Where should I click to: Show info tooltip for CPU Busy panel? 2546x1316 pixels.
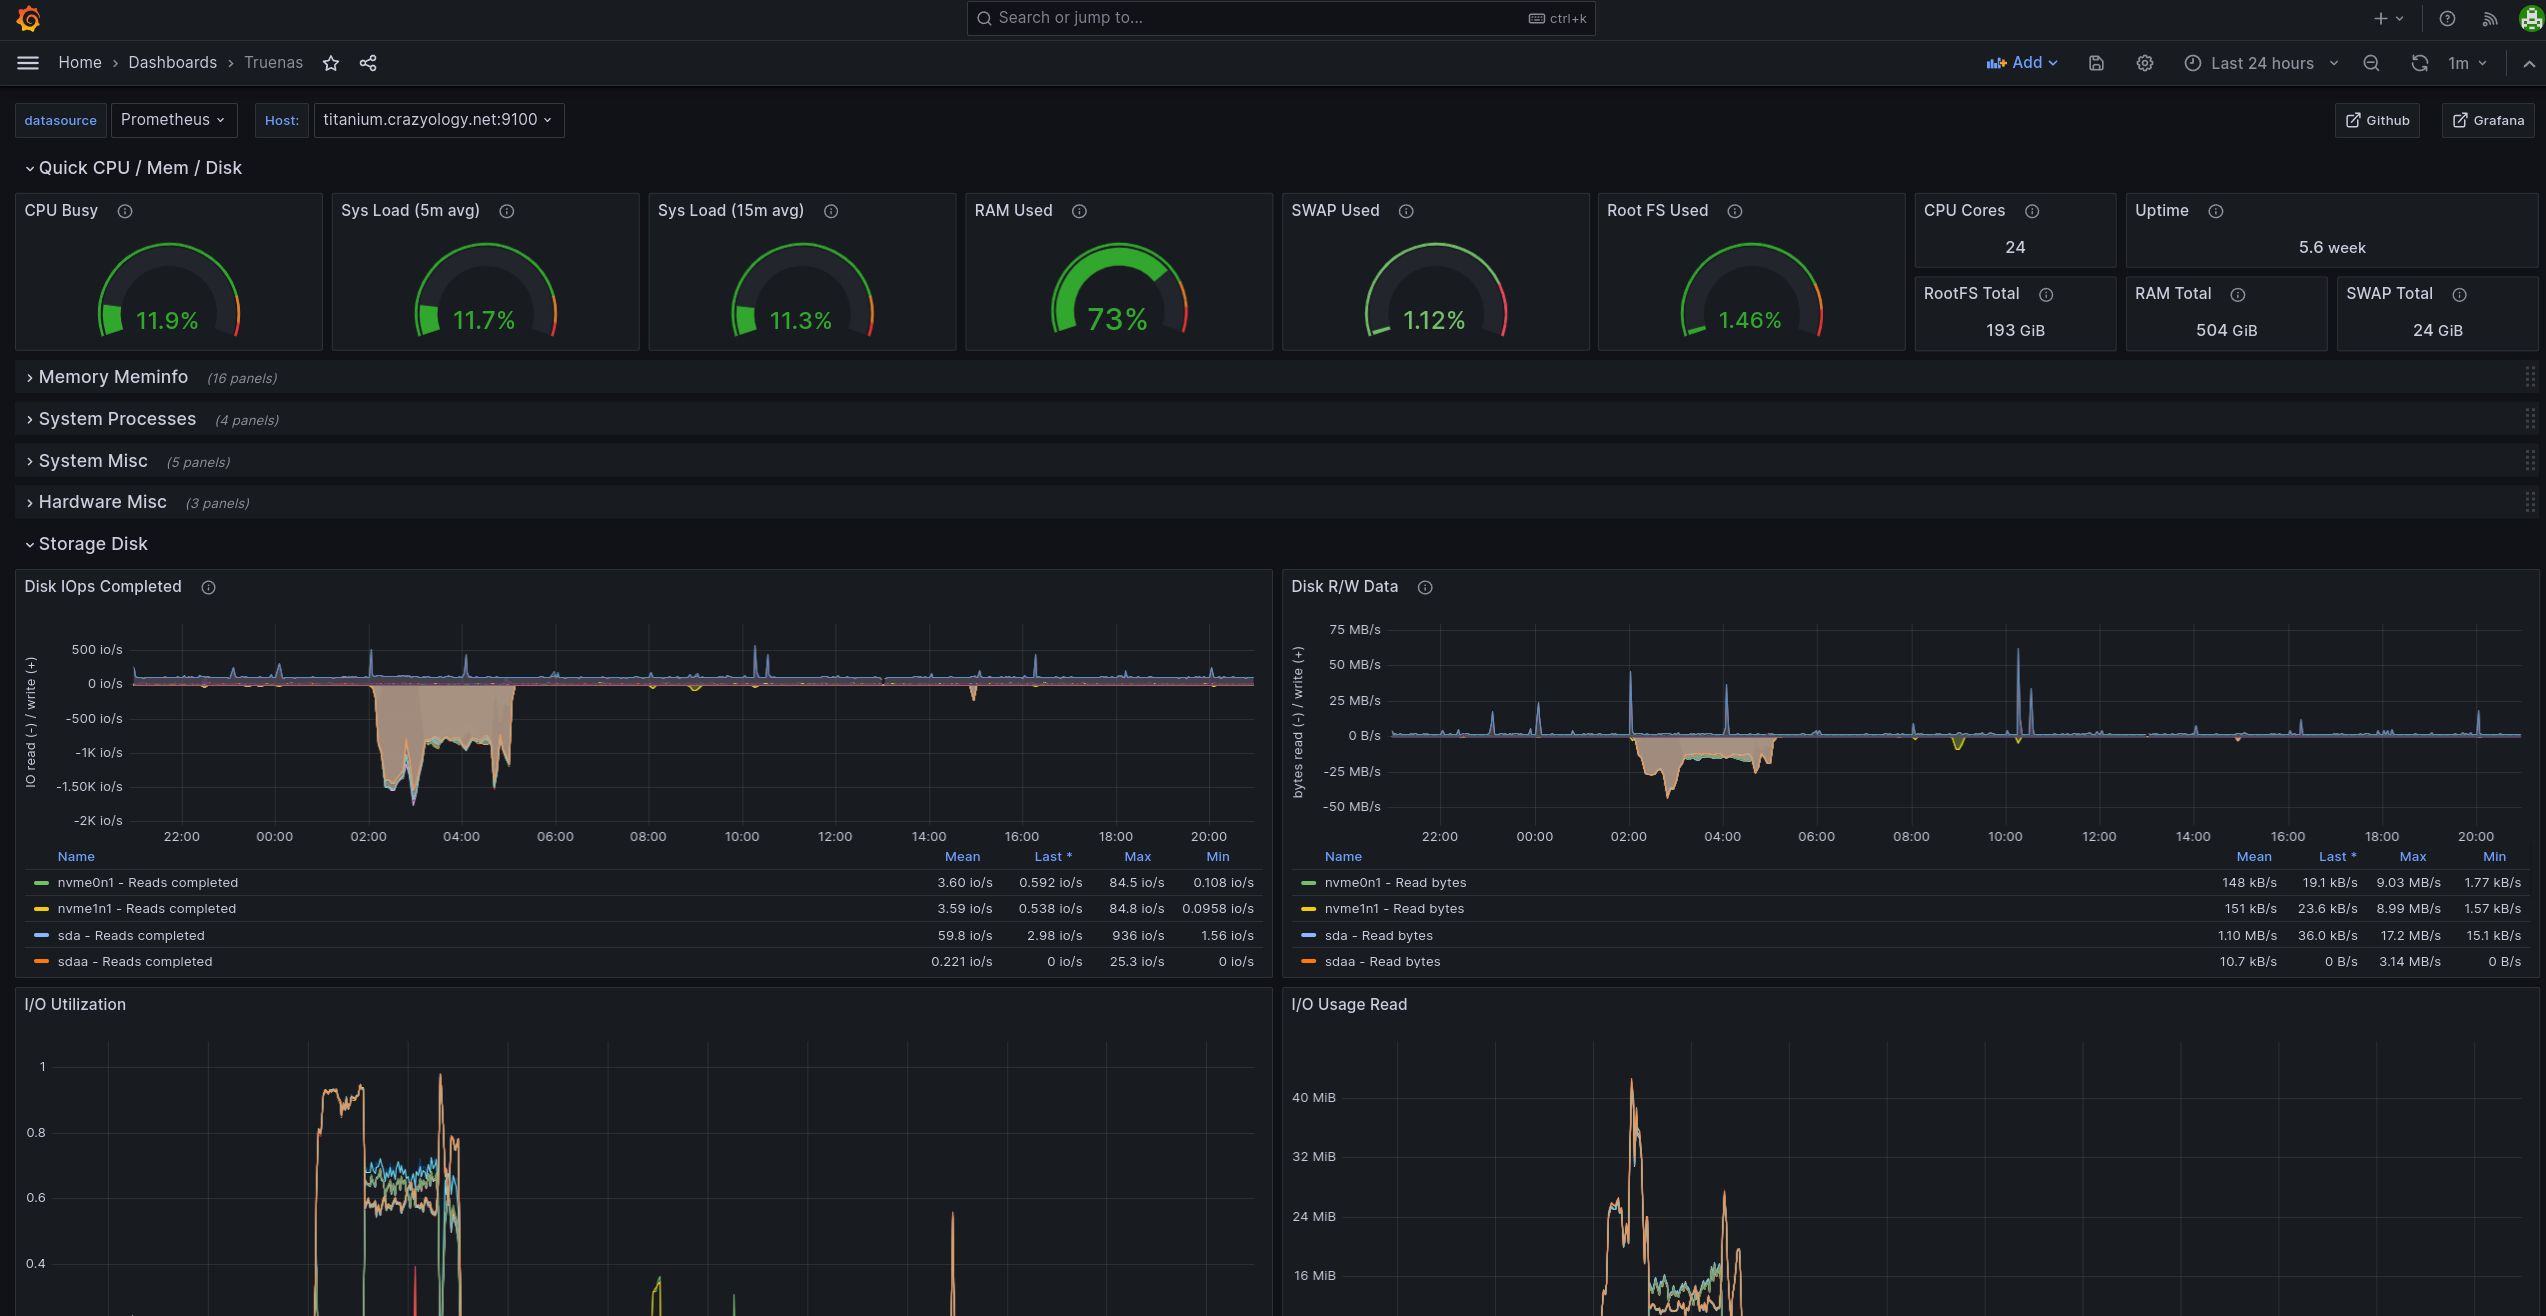[125, 211]
